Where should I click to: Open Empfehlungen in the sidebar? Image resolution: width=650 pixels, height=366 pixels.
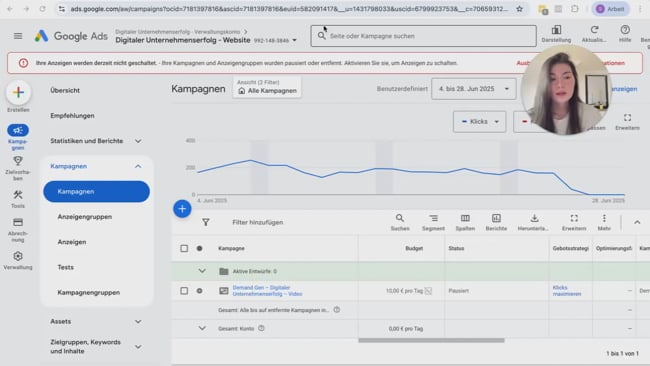(x=73, y=116)
